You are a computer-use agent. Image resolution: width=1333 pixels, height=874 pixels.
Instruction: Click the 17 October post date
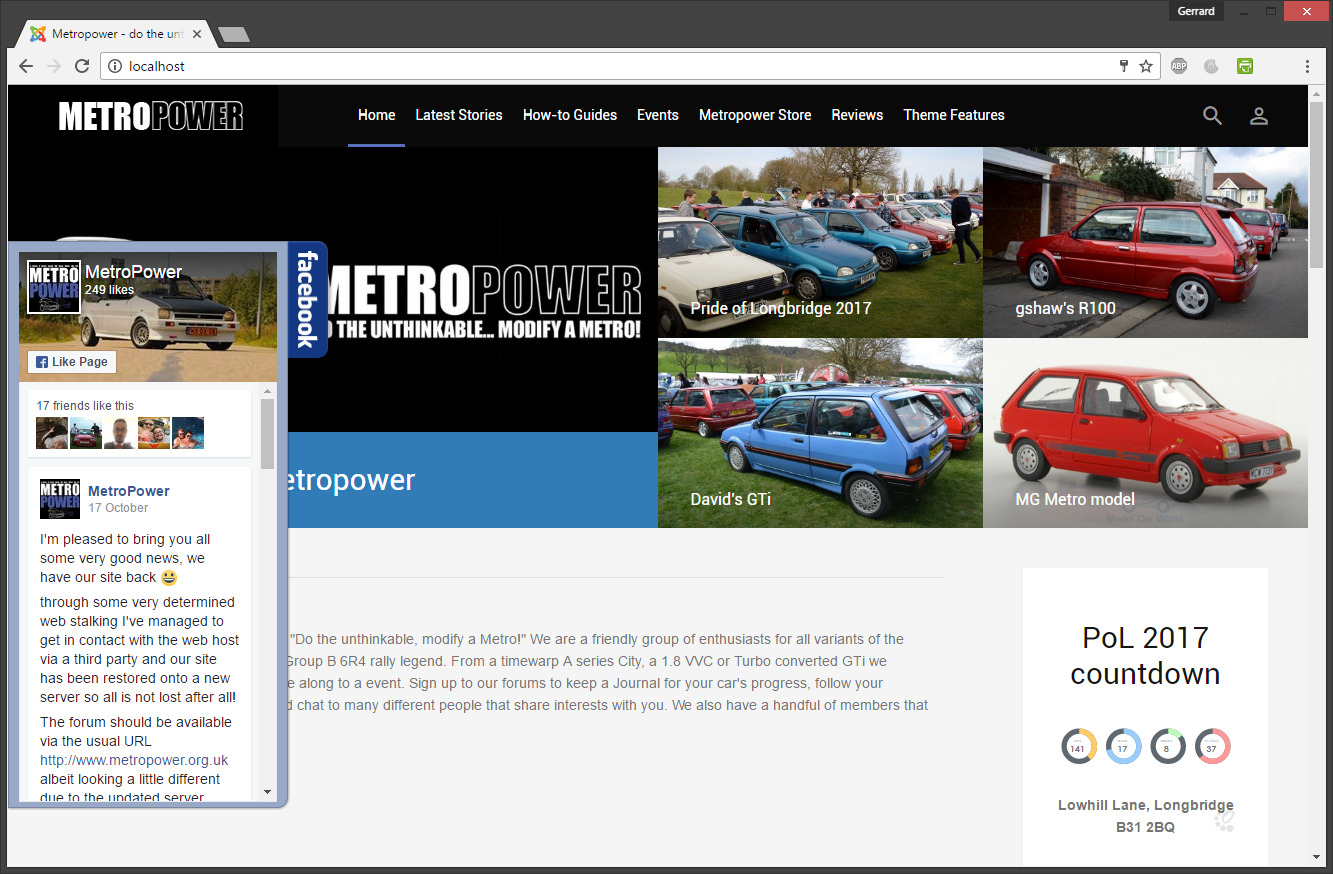pos(118,508)
